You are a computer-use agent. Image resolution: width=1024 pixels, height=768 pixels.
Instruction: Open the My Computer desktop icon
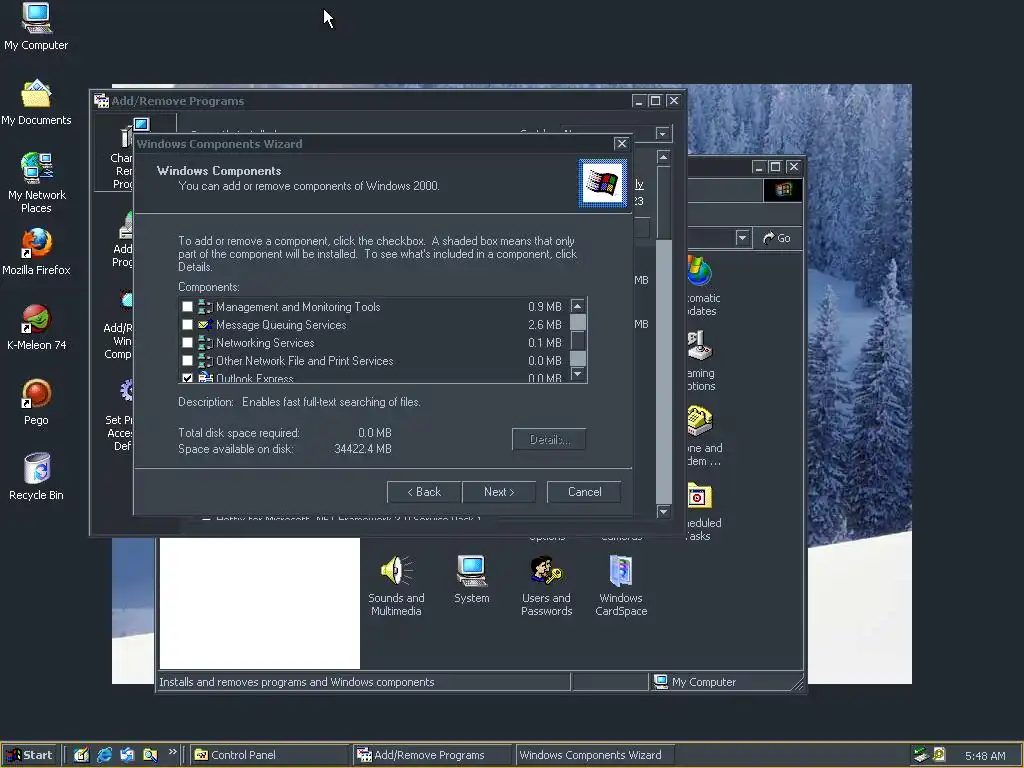coord(36,26)
